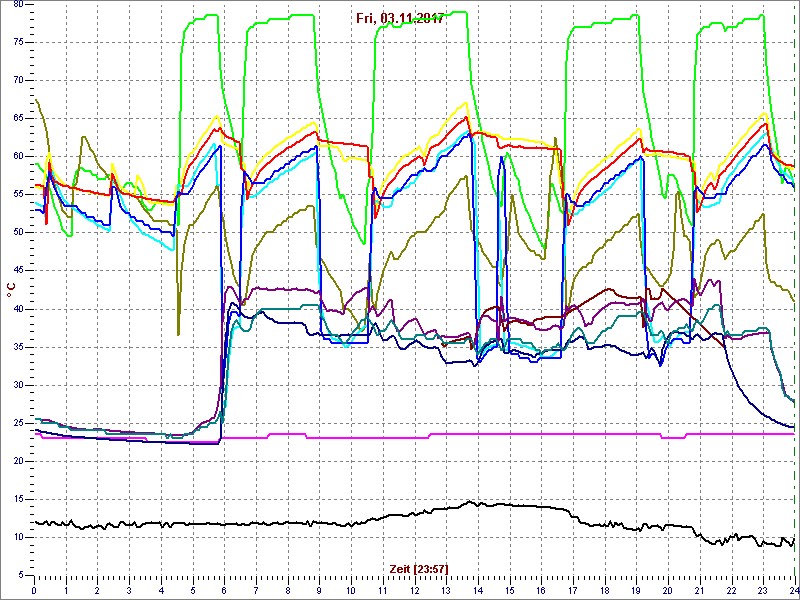Click hour 23 on the time axis
Viewport: 800px width, 600px height.
click(763, 589)
